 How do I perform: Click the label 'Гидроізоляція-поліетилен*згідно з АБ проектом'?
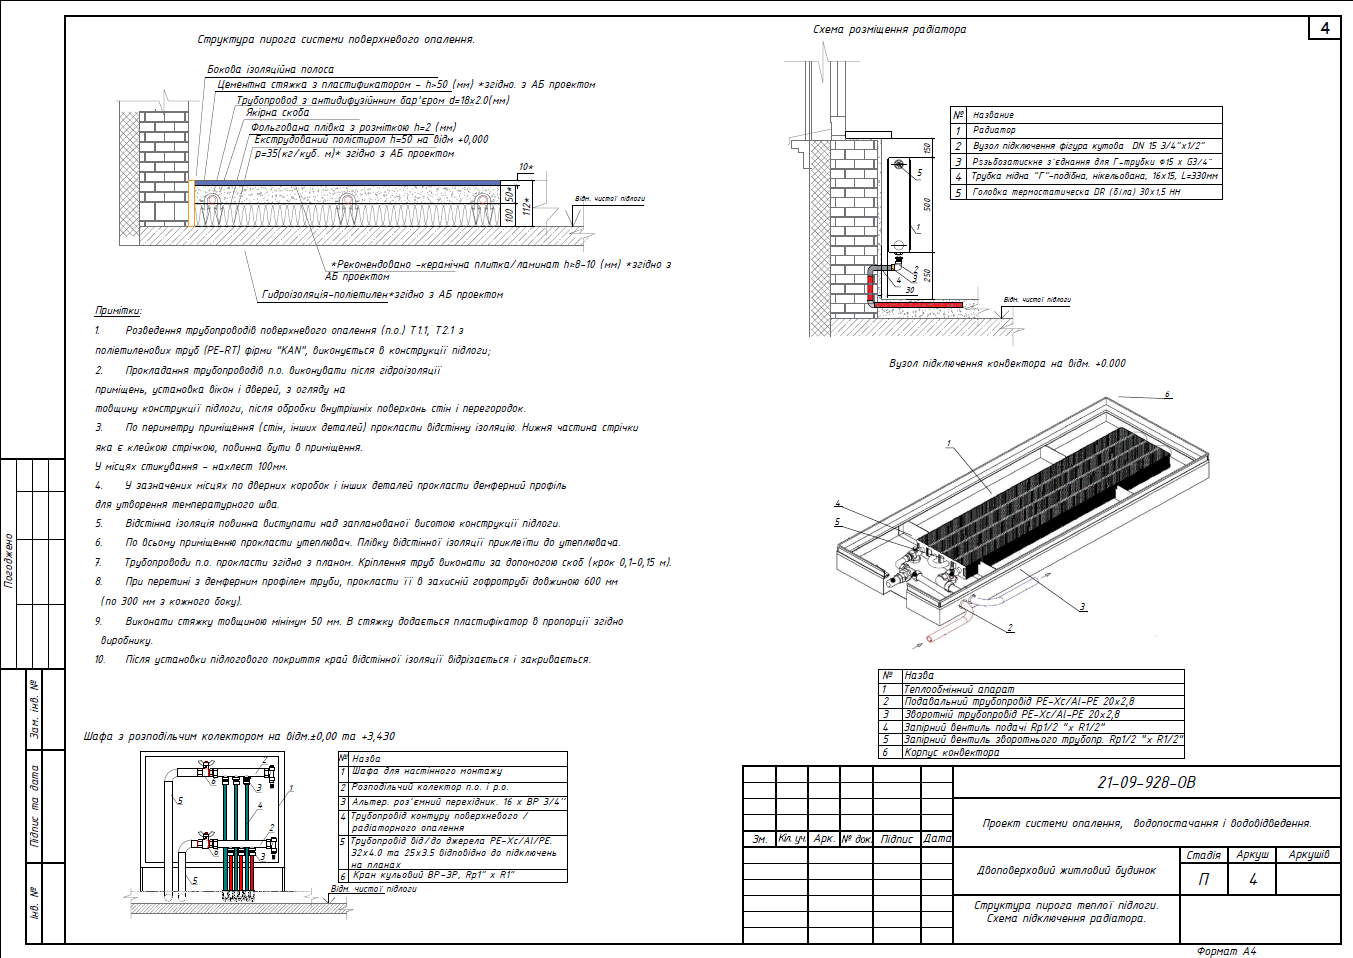tap(382, 295)
